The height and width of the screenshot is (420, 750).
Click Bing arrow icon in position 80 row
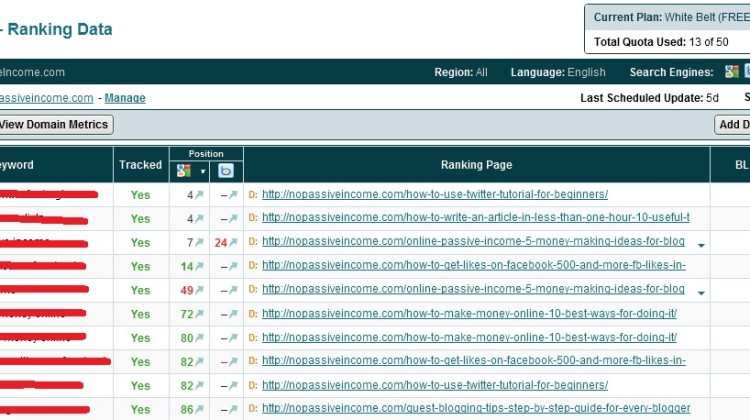(x=233, y=338)
